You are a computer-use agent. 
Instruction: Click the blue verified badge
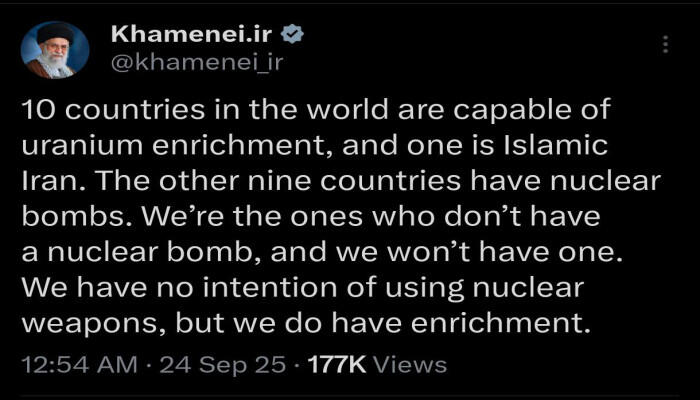pos(292,34)
